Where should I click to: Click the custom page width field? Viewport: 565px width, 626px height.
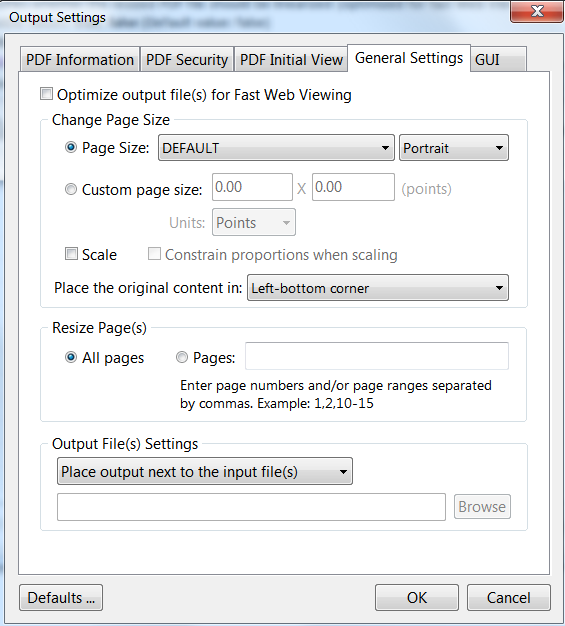point(252,187)
